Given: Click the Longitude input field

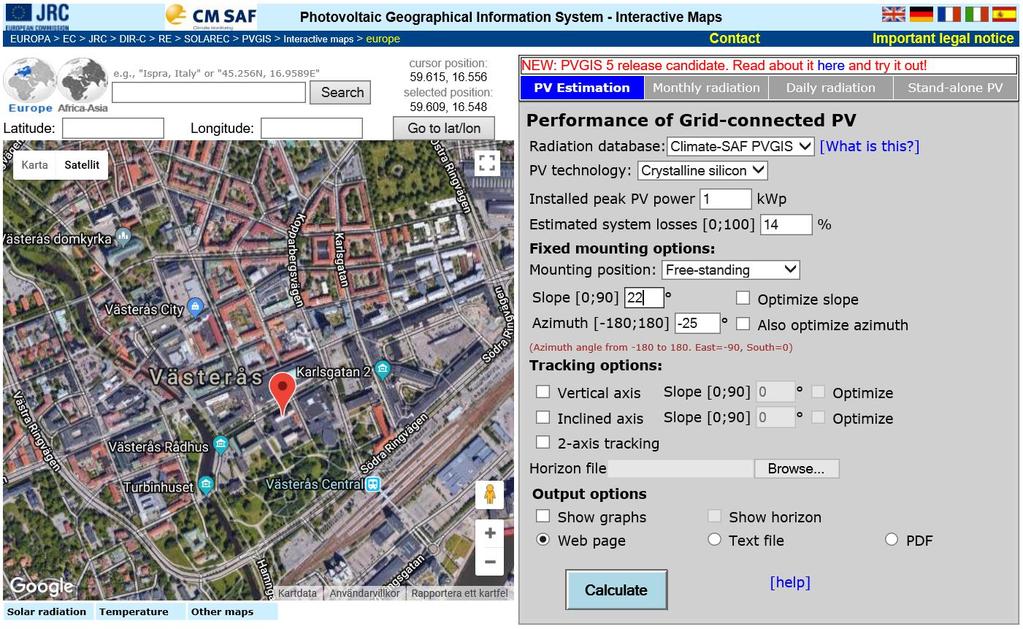Looking at the screenshot, I should point(312,128).
